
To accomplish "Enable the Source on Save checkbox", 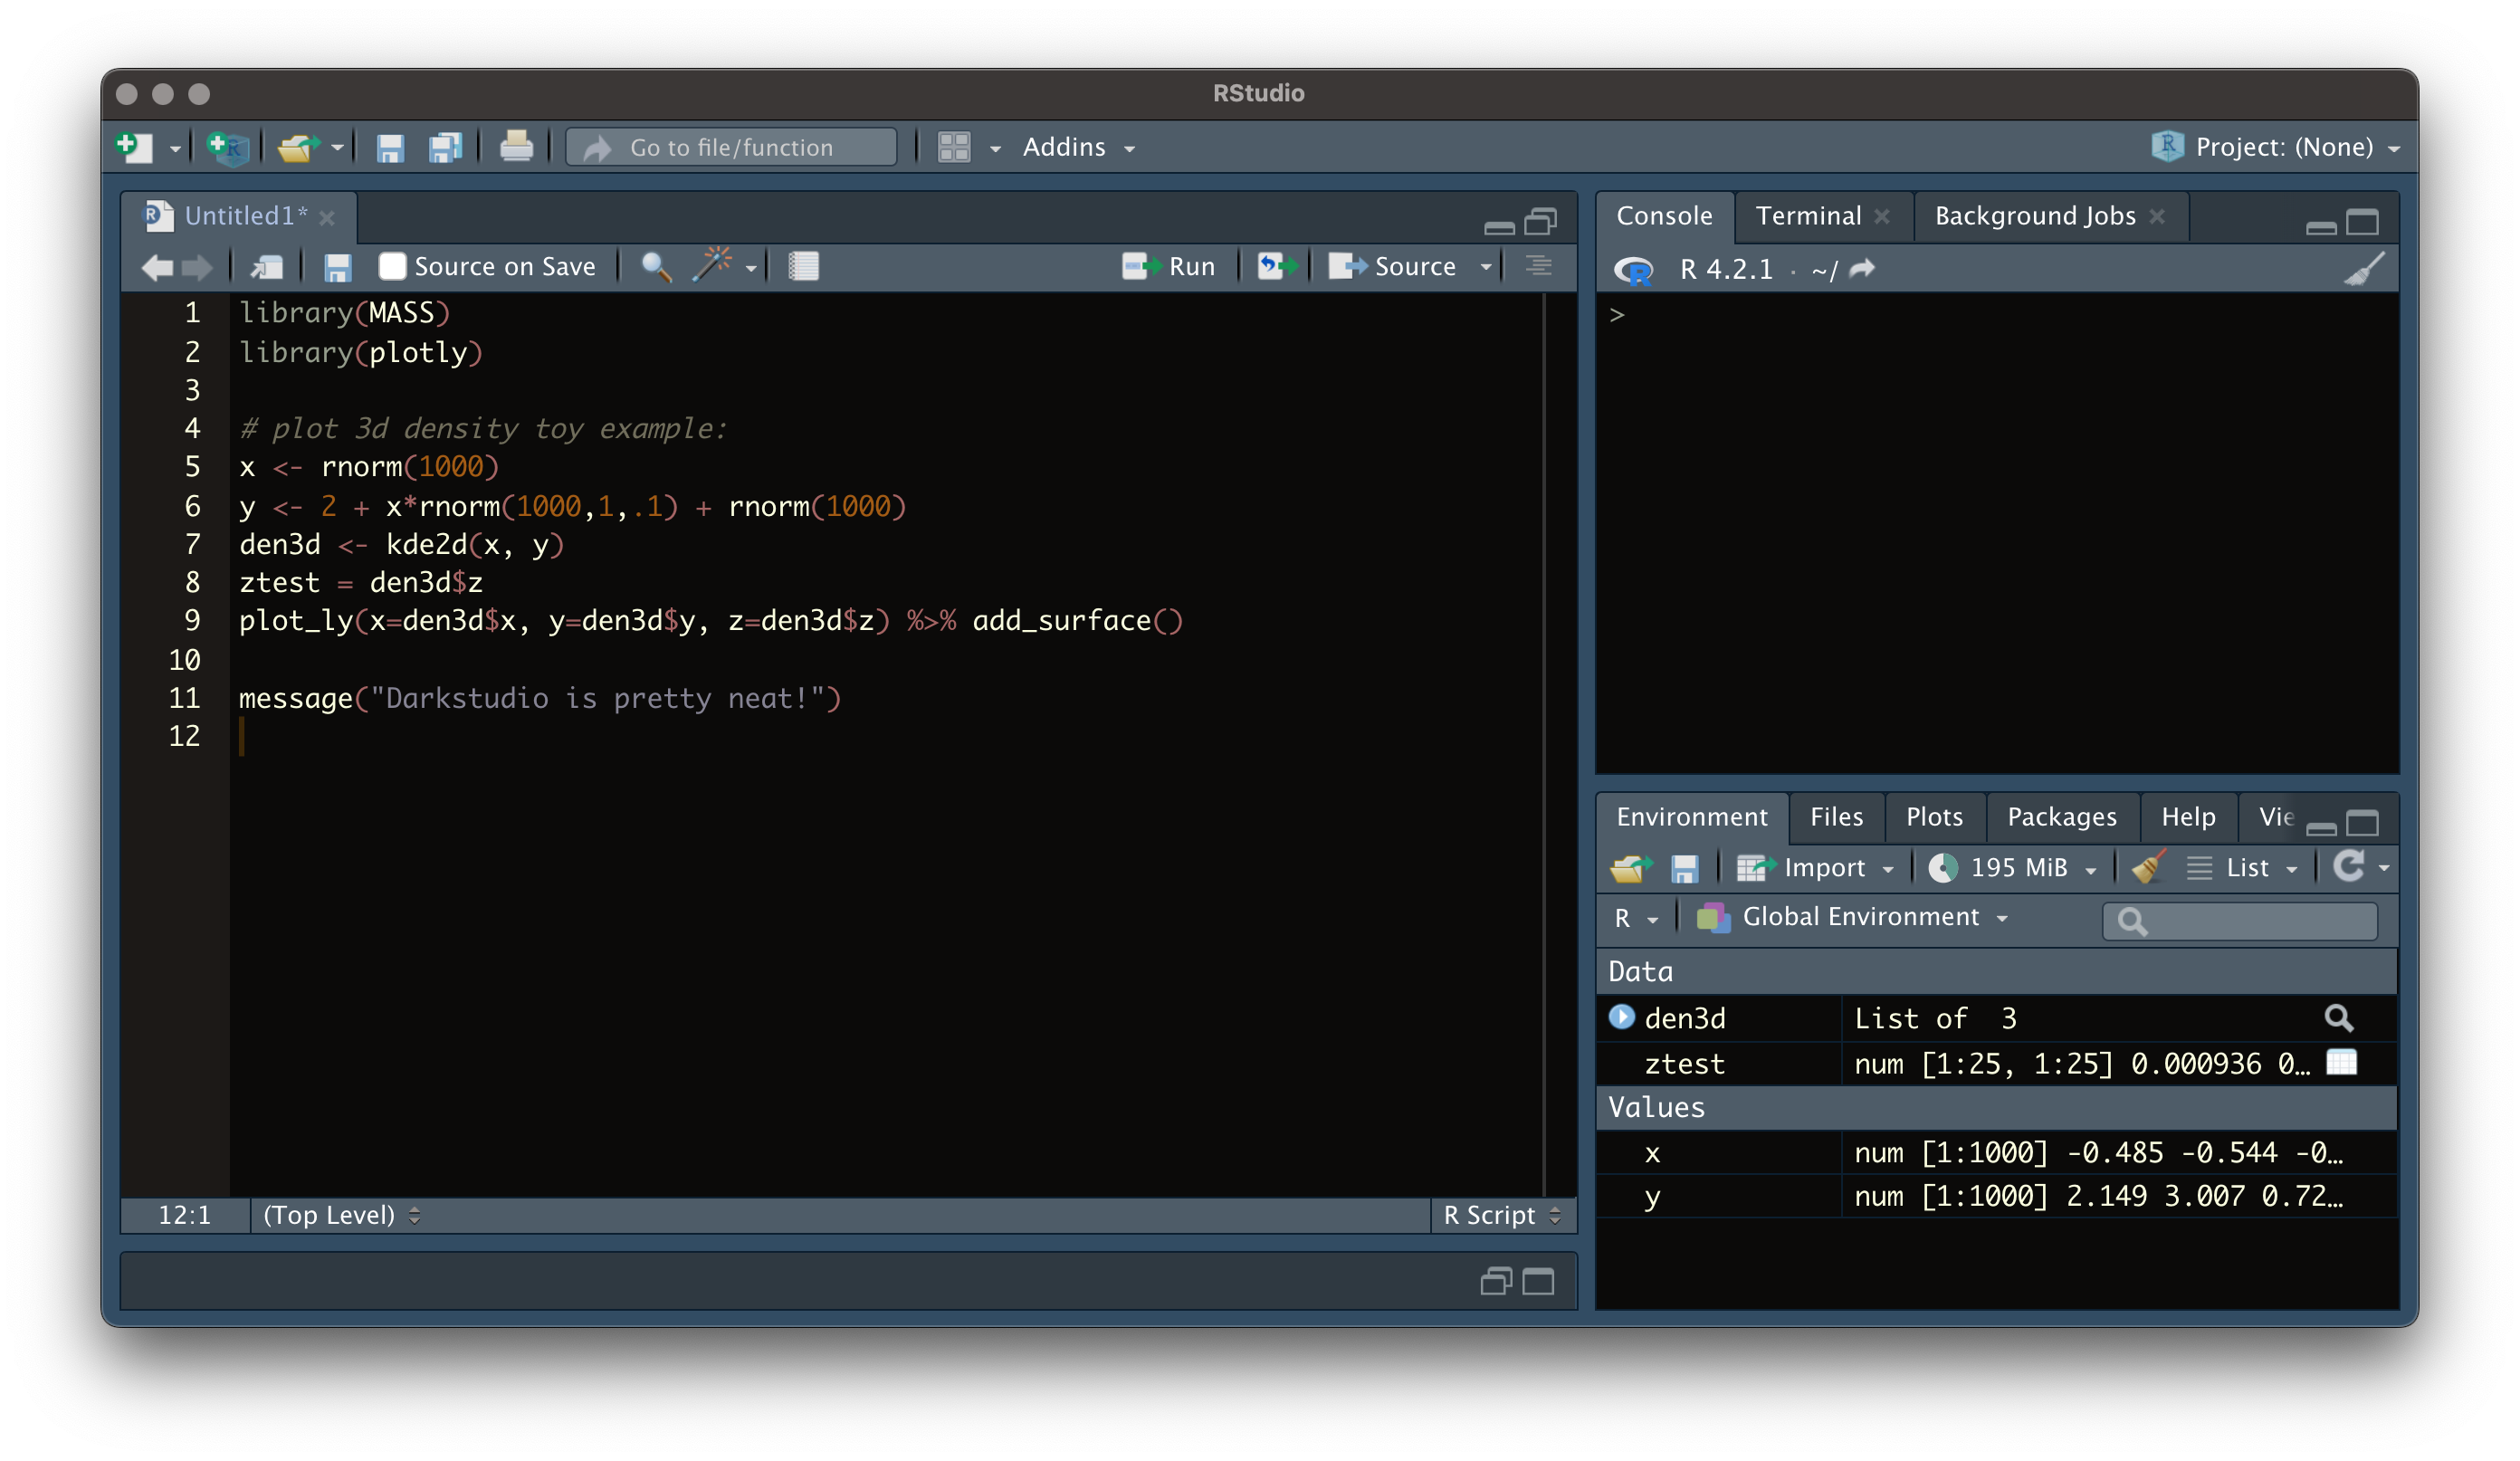I will [x=392, y=266].
